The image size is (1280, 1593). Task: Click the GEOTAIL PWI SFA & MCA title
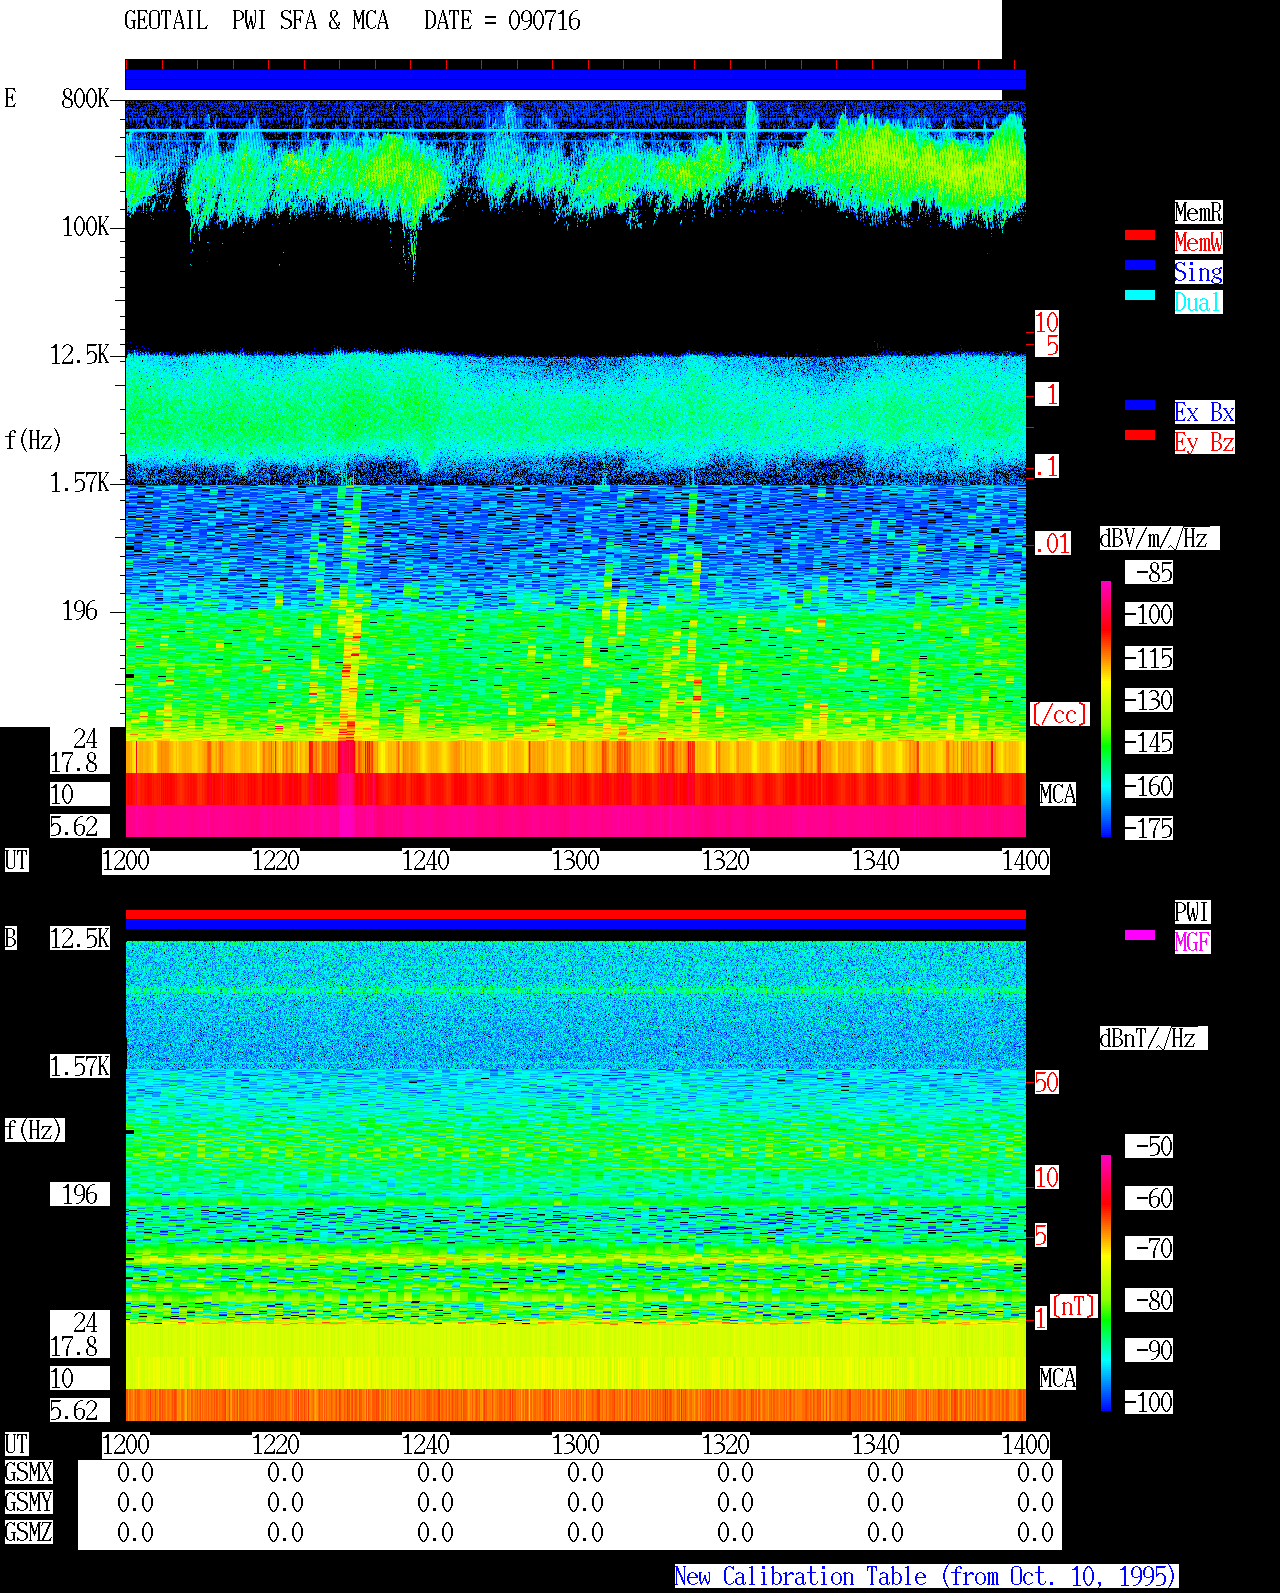point(256,21)
